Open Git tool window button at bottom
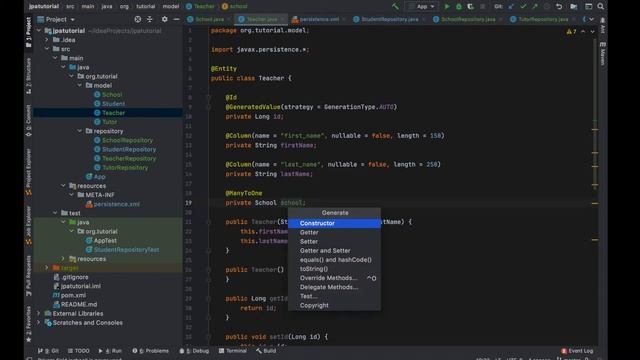Screen dimensions: 640x360 tap(48, 351)
